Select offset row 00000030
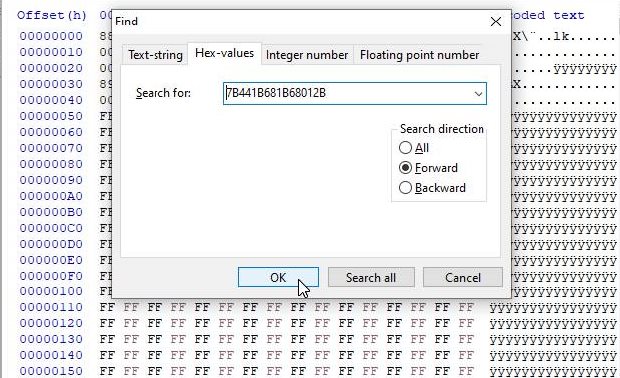The height and width of the screenshot is (378, 620). coord(51,84)
